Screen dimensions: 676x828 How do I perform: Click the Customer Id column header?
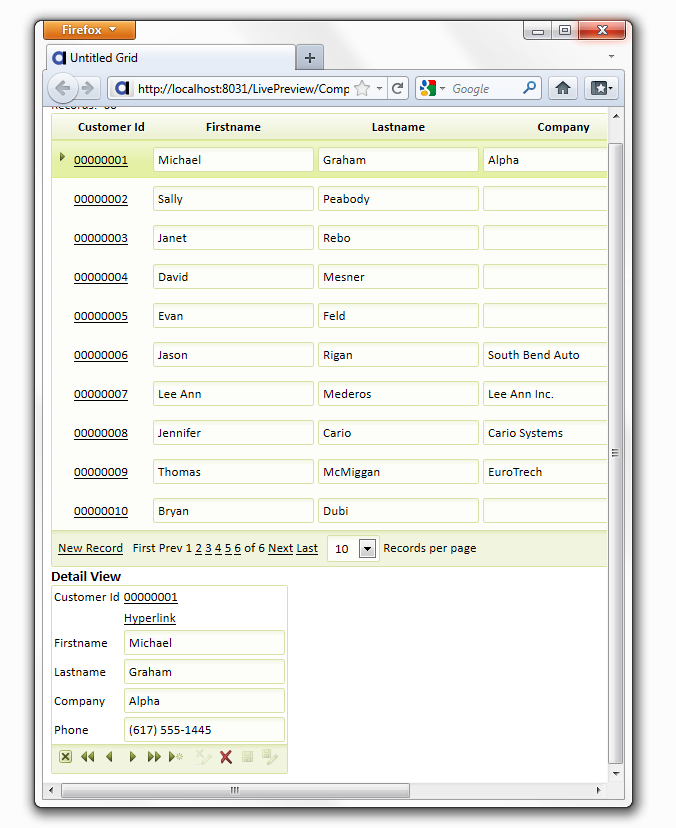(x=111, y=127)
